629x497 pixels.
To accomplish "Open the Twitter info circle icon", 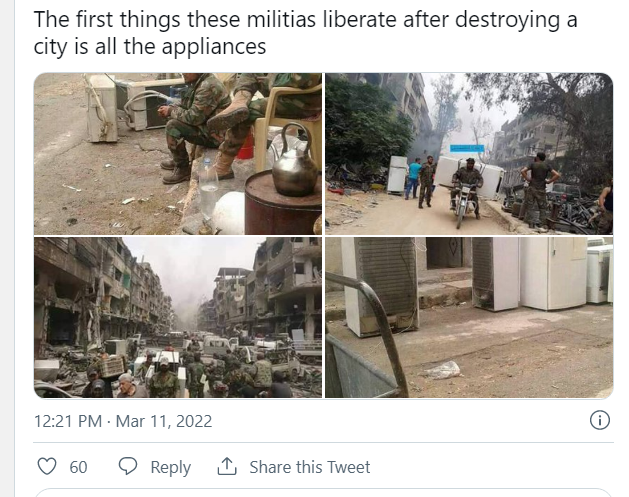I will pos(600,420).
